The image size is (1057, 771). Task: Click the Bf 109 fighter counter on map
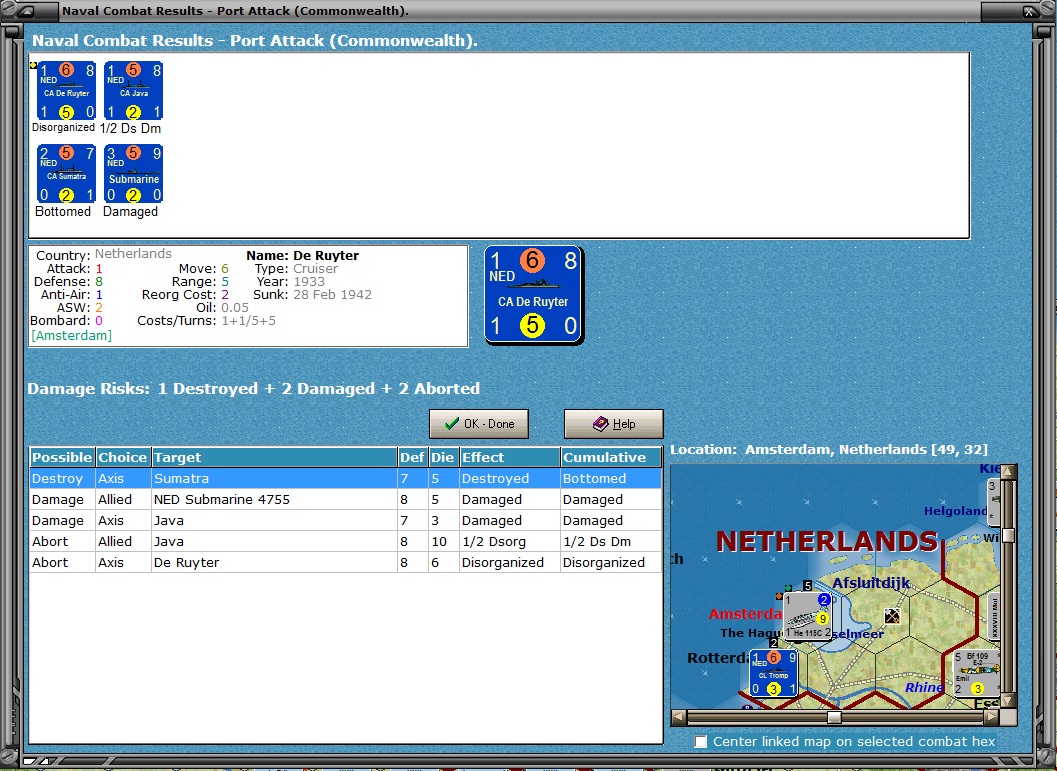pyautogui.click(x=975, y=673)
